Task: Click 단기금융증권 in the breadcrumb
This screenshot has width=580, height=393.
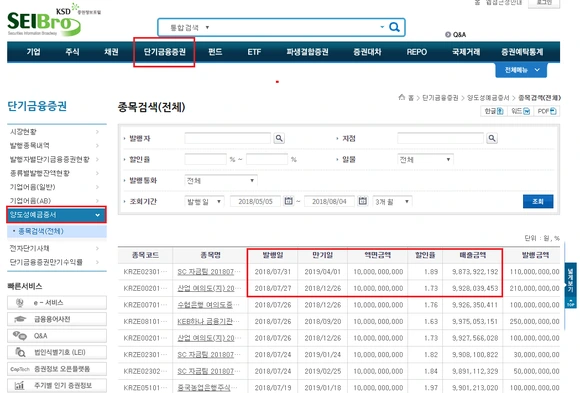Action: point(440,98)
